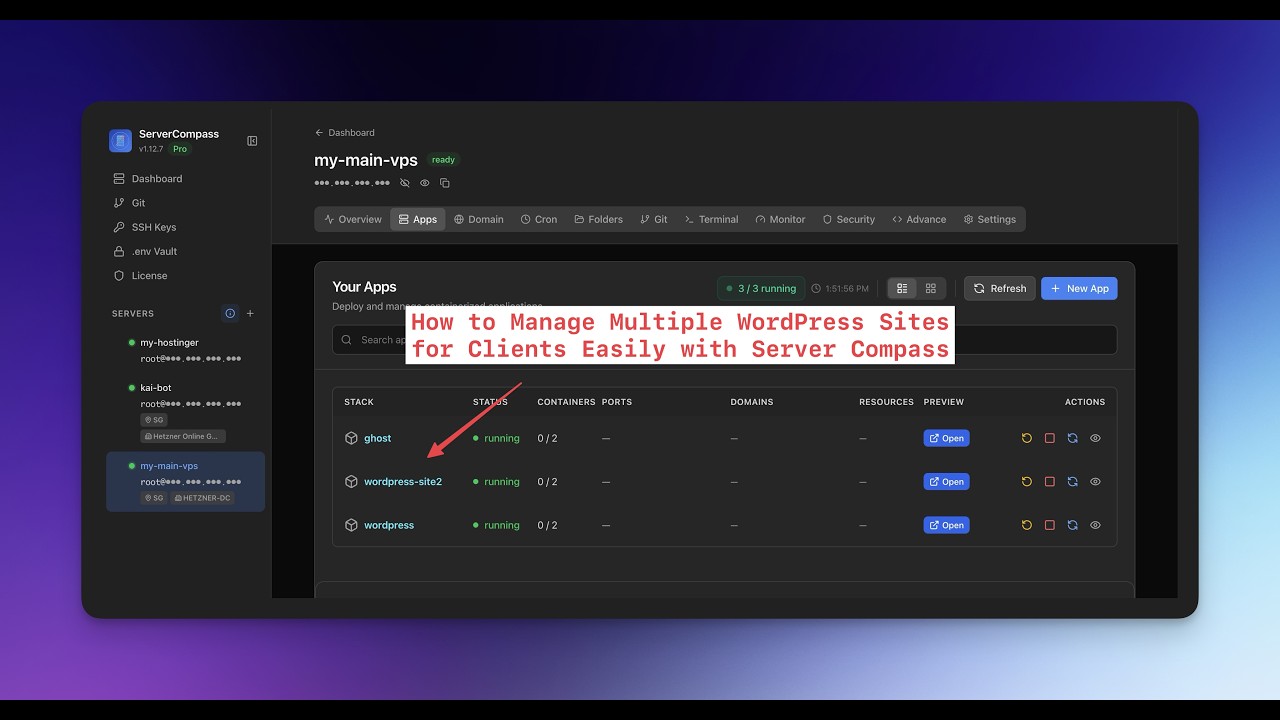Switch to the Overview tab
The height and width of the screenshot is (720, 1280).
353,219
